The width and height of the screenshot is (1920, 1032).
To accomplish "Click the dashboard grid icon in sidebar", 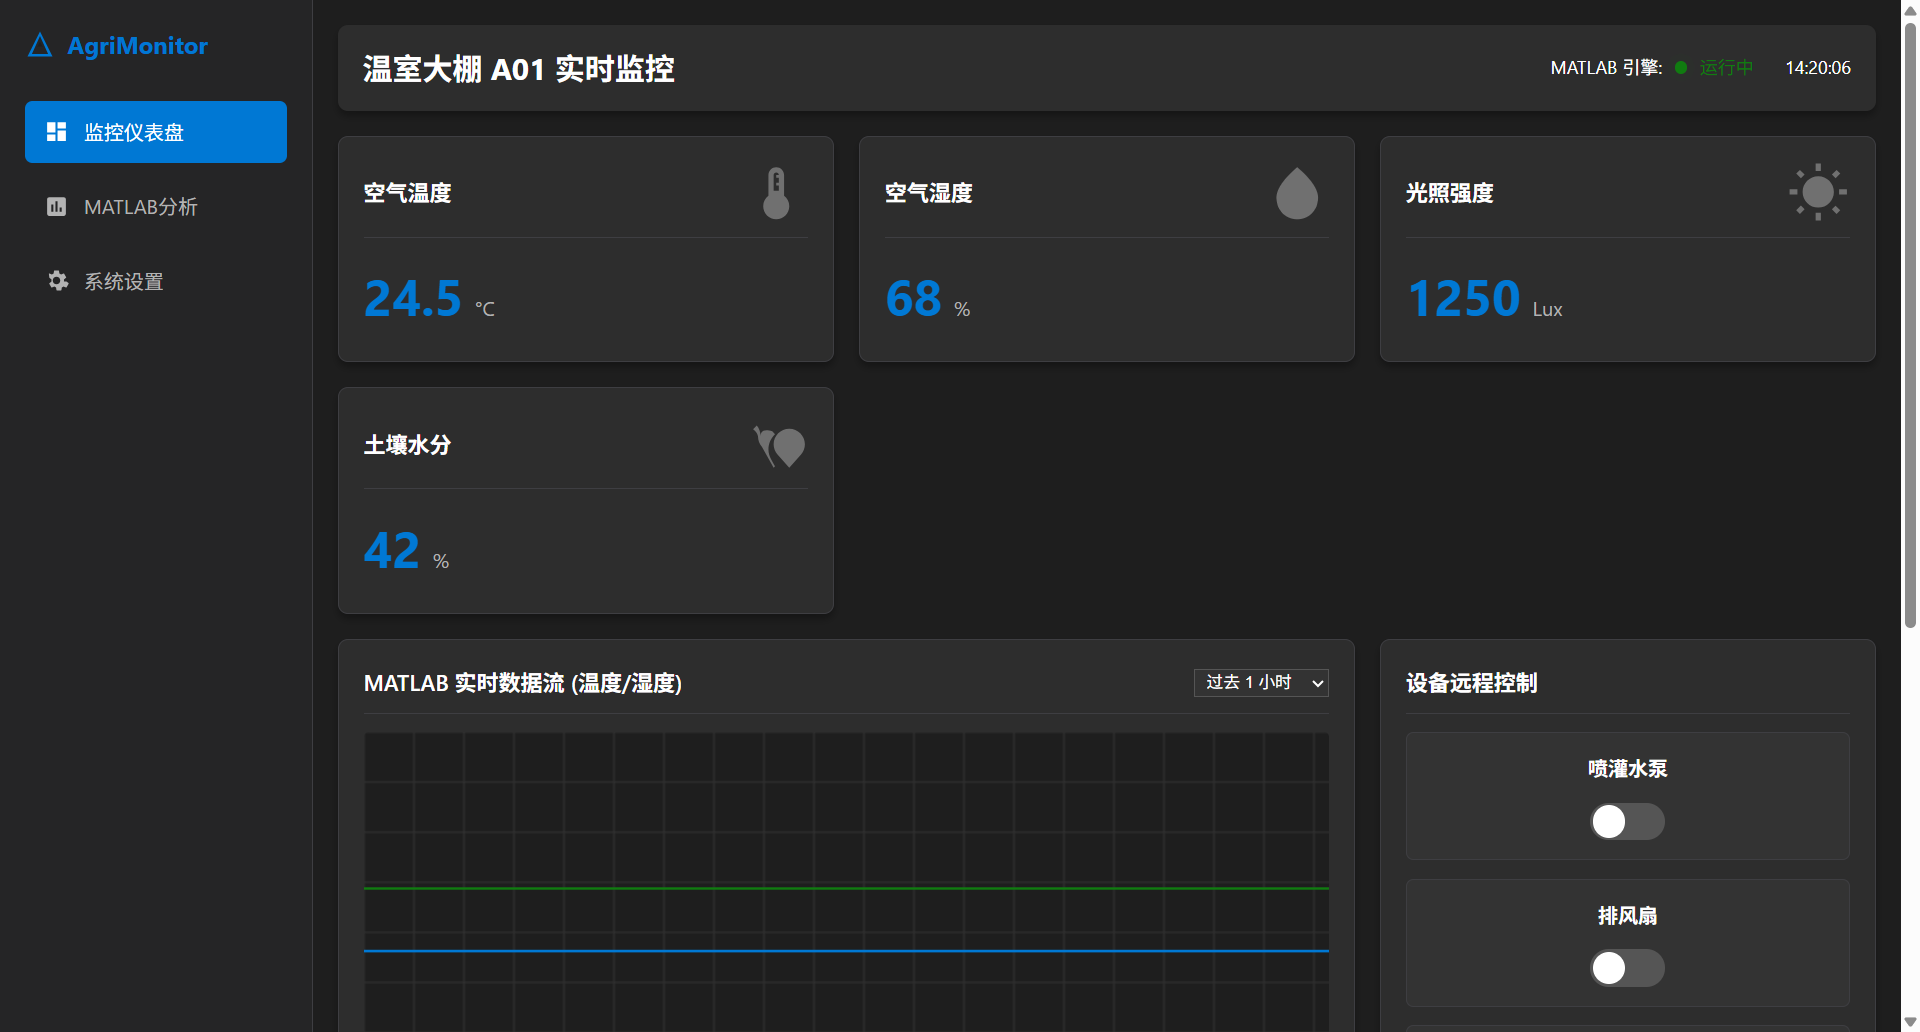I will (57, 132).
